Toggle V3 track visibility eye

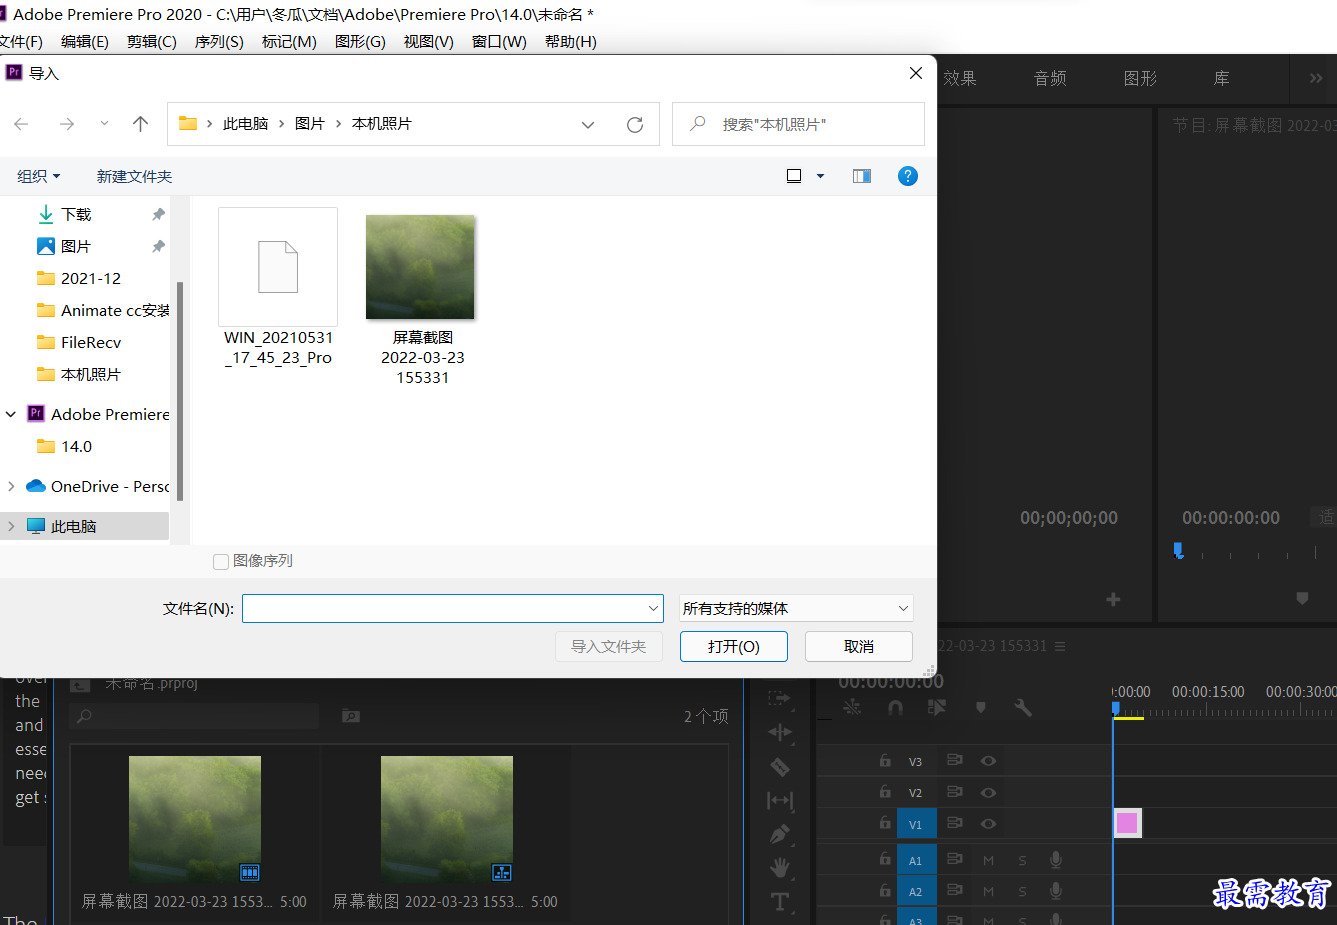[x=988, y=761]
